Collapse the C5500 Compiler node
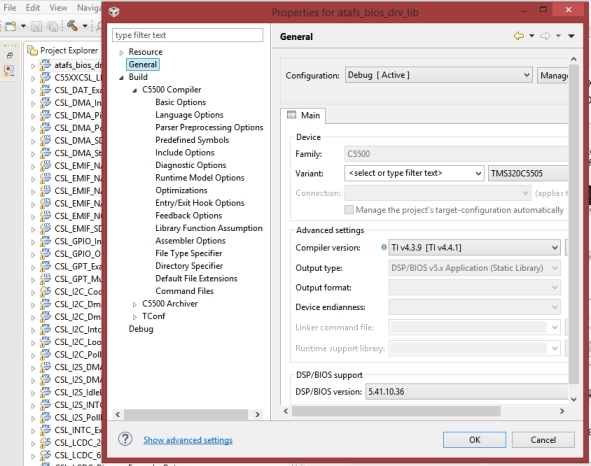 (x=135, y=90)
